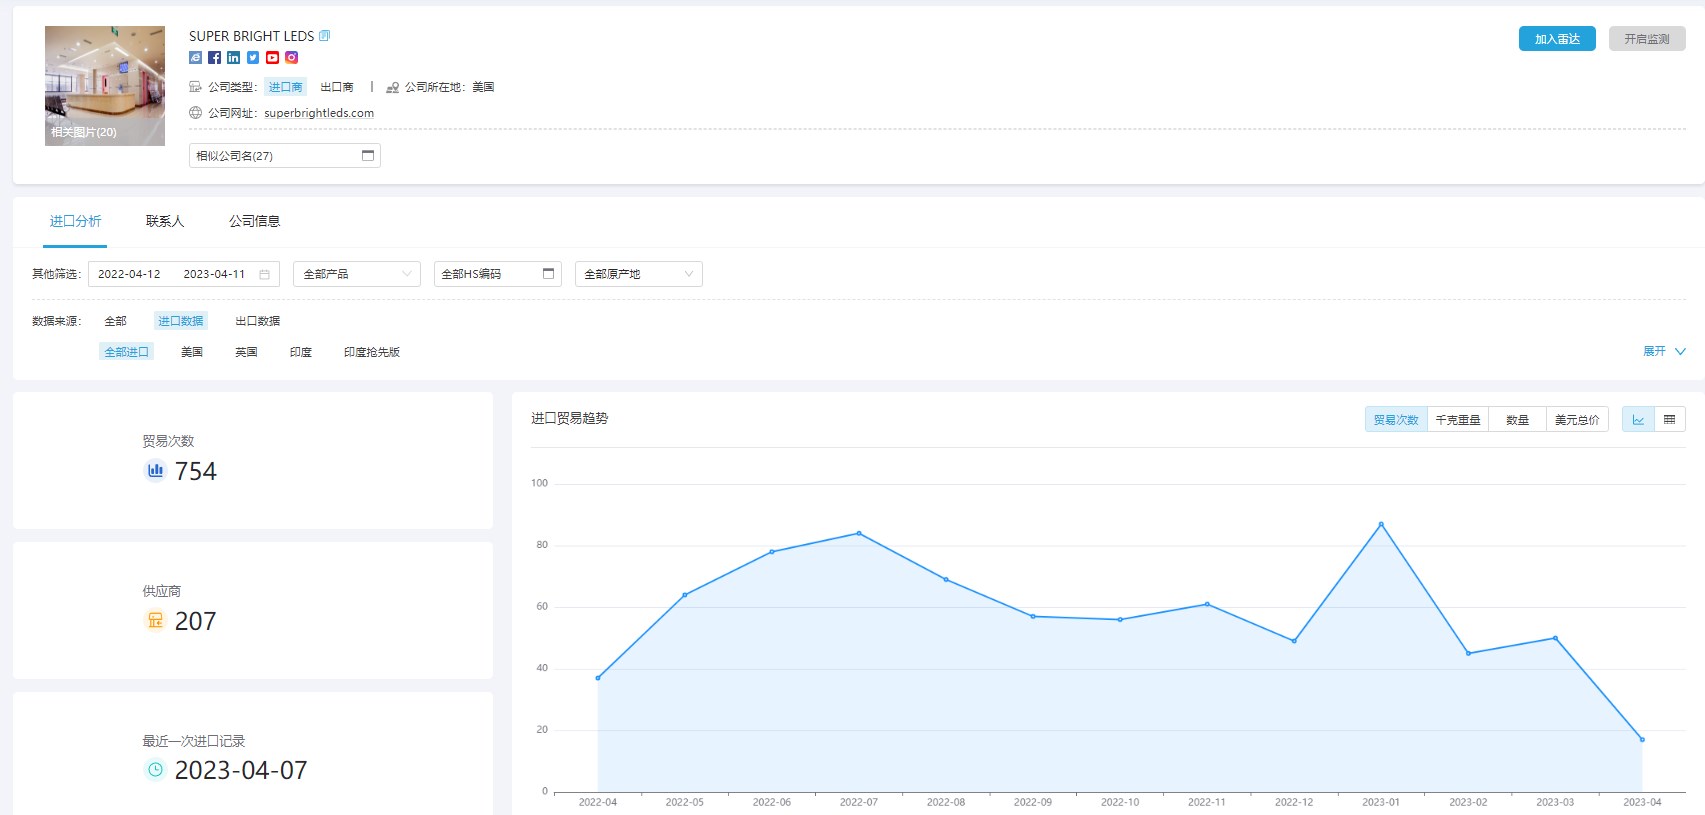Copy the SUPER BRIGHT LEDS company name
This screenshot has height=815, width=1705.
tap(324, 36)
